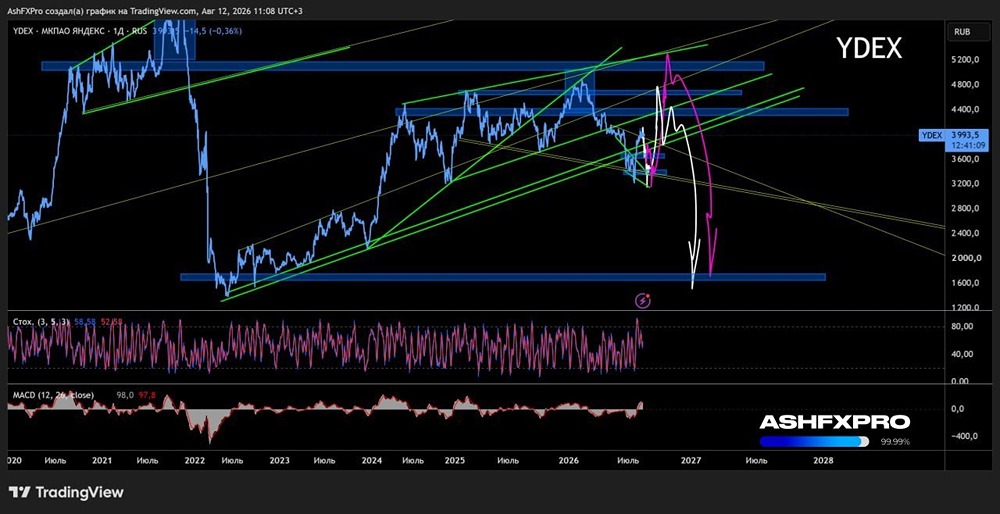Screen dimensions: 1000x514
Task: Click the 3600,0 price axis label
Action: tap(967, 159)
